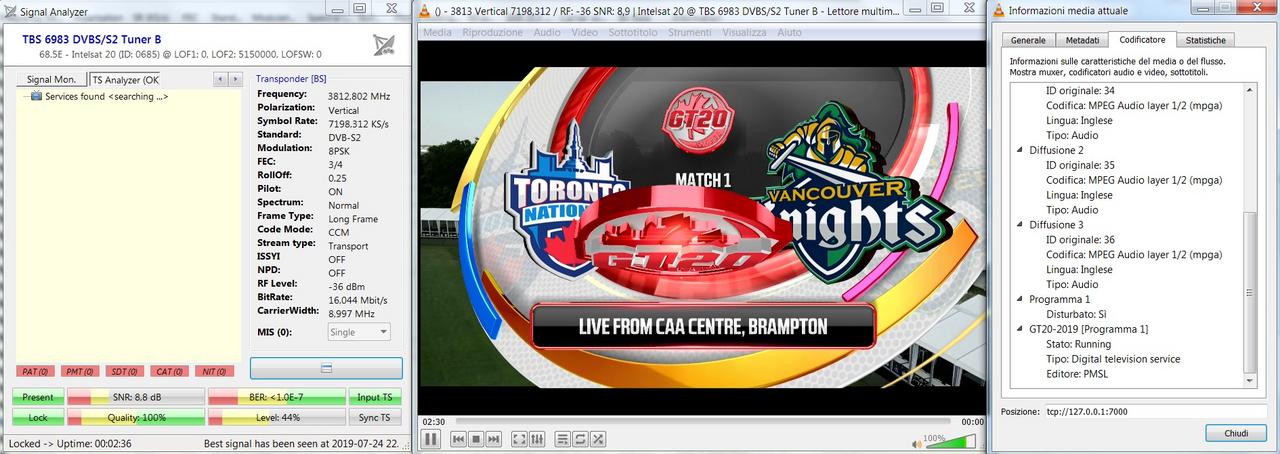The width and height of the screenshot is (1280, 454).
Task: Open the Media menu in VLC
Action: [x=437, y=32]
